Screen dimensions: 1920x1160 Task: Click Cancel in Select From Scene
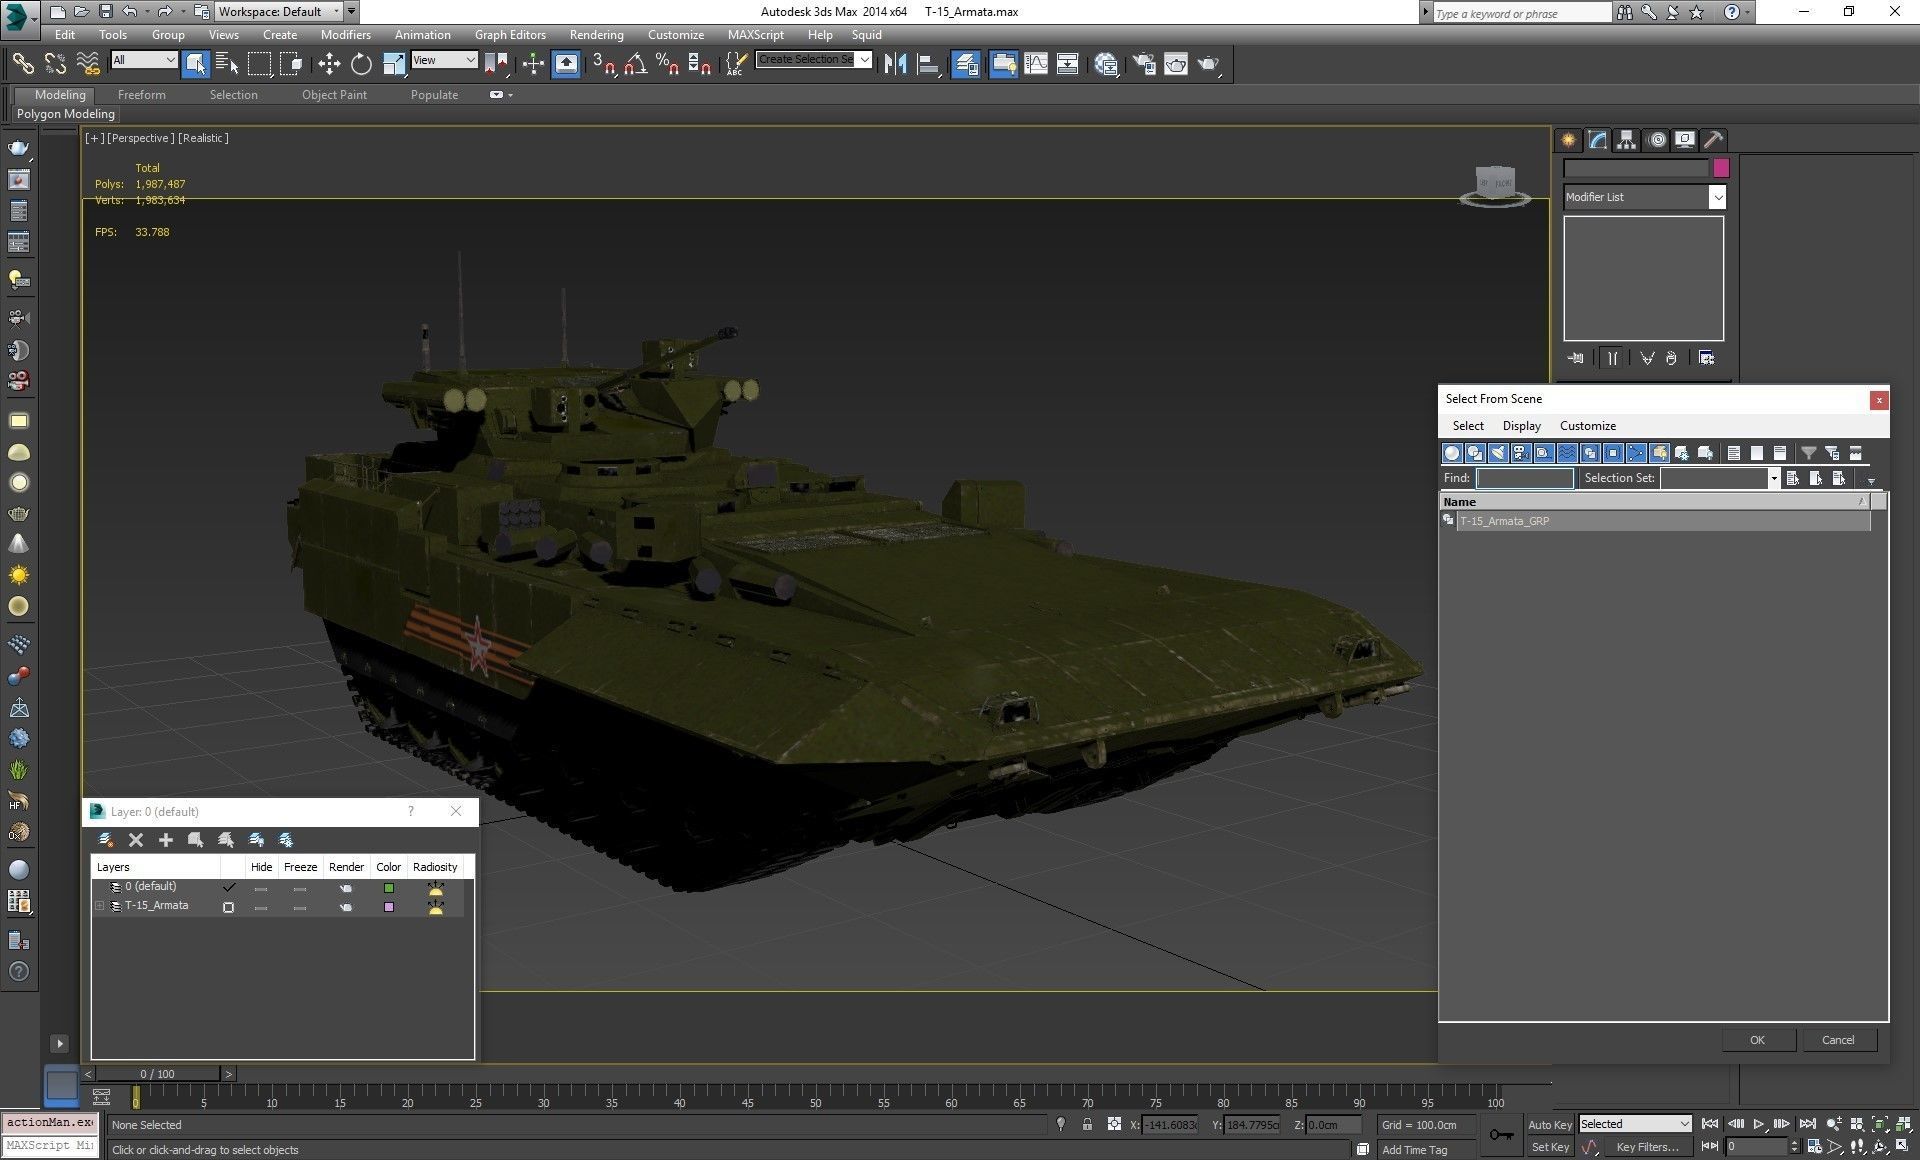[x=1837, y=1040]
